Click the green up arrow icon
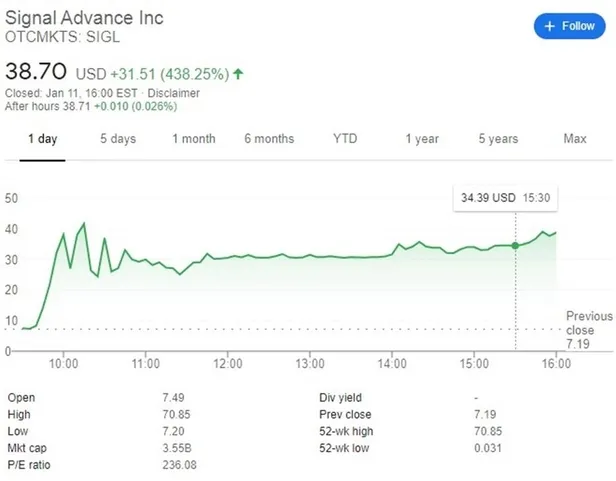 point(238,74)
